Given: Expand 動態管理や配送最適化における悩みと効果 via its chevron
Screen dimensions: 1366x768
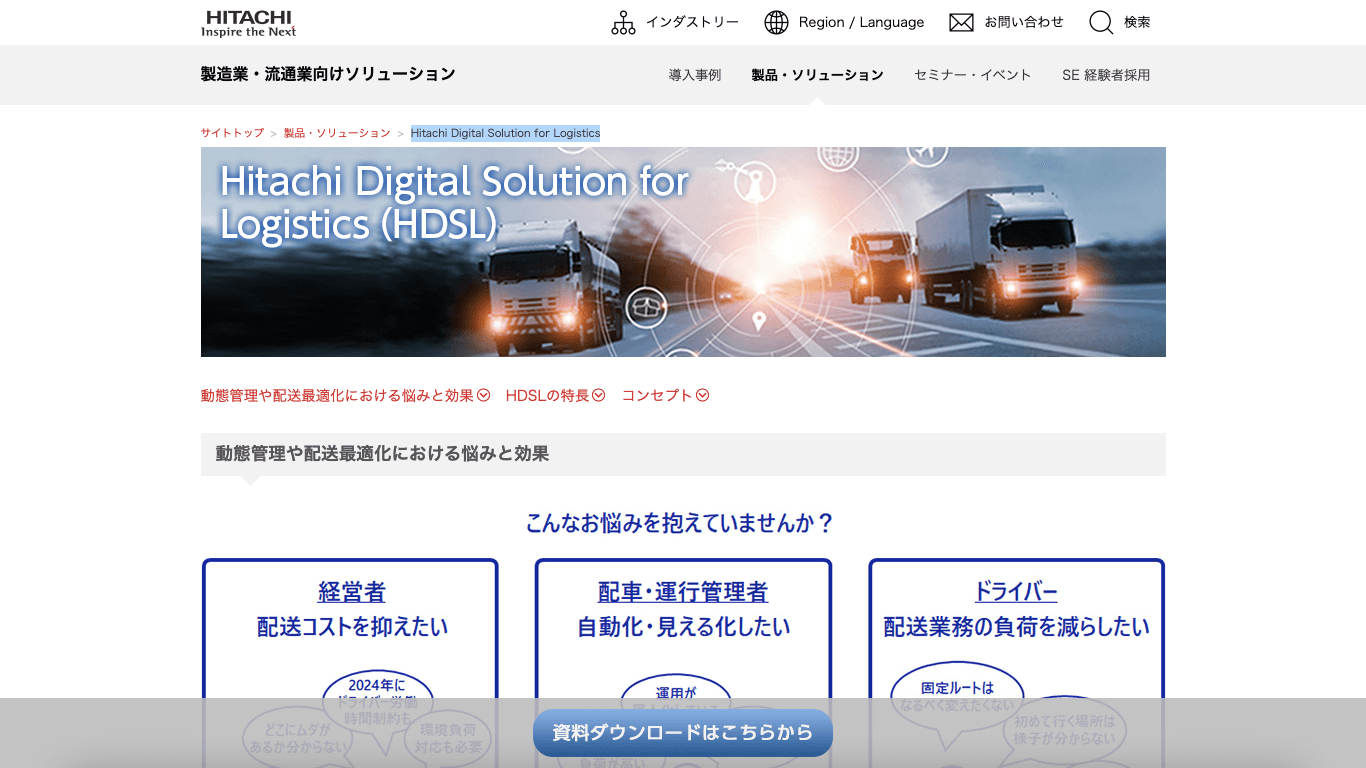Looking at the screenshot, I should click(x=484, y=395).
